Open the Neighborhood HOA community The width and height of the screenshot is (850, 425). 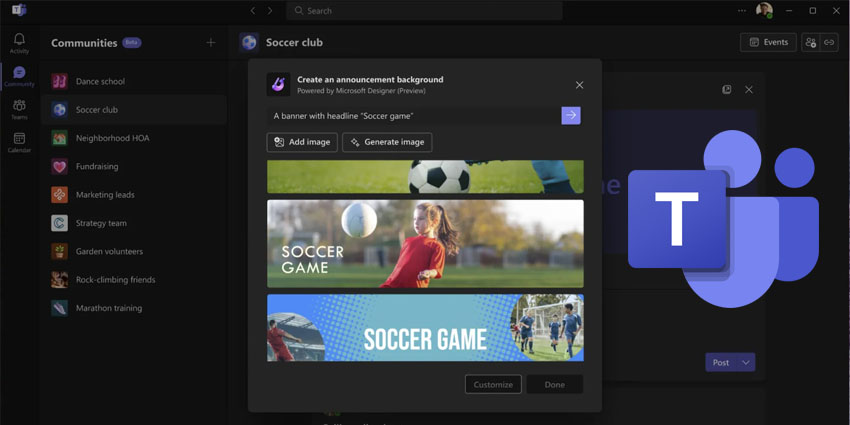134,138
